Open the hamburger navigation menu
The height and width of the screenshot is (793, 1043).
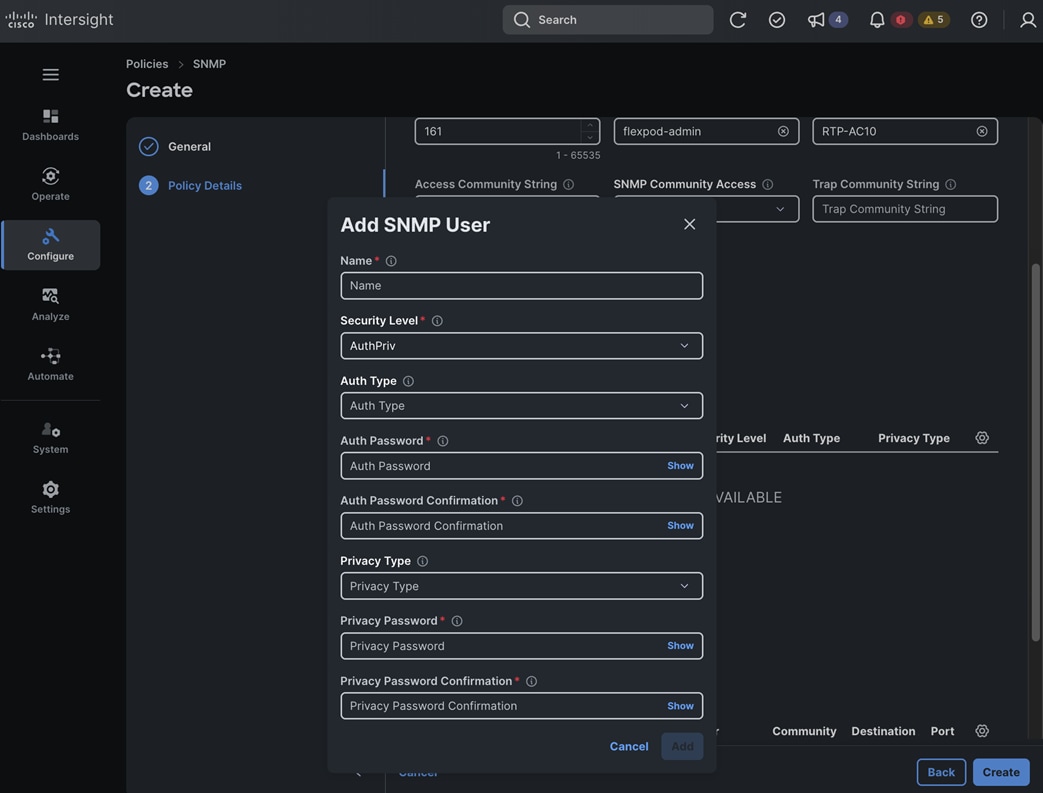pyautogui.click(x=51, y=75)
